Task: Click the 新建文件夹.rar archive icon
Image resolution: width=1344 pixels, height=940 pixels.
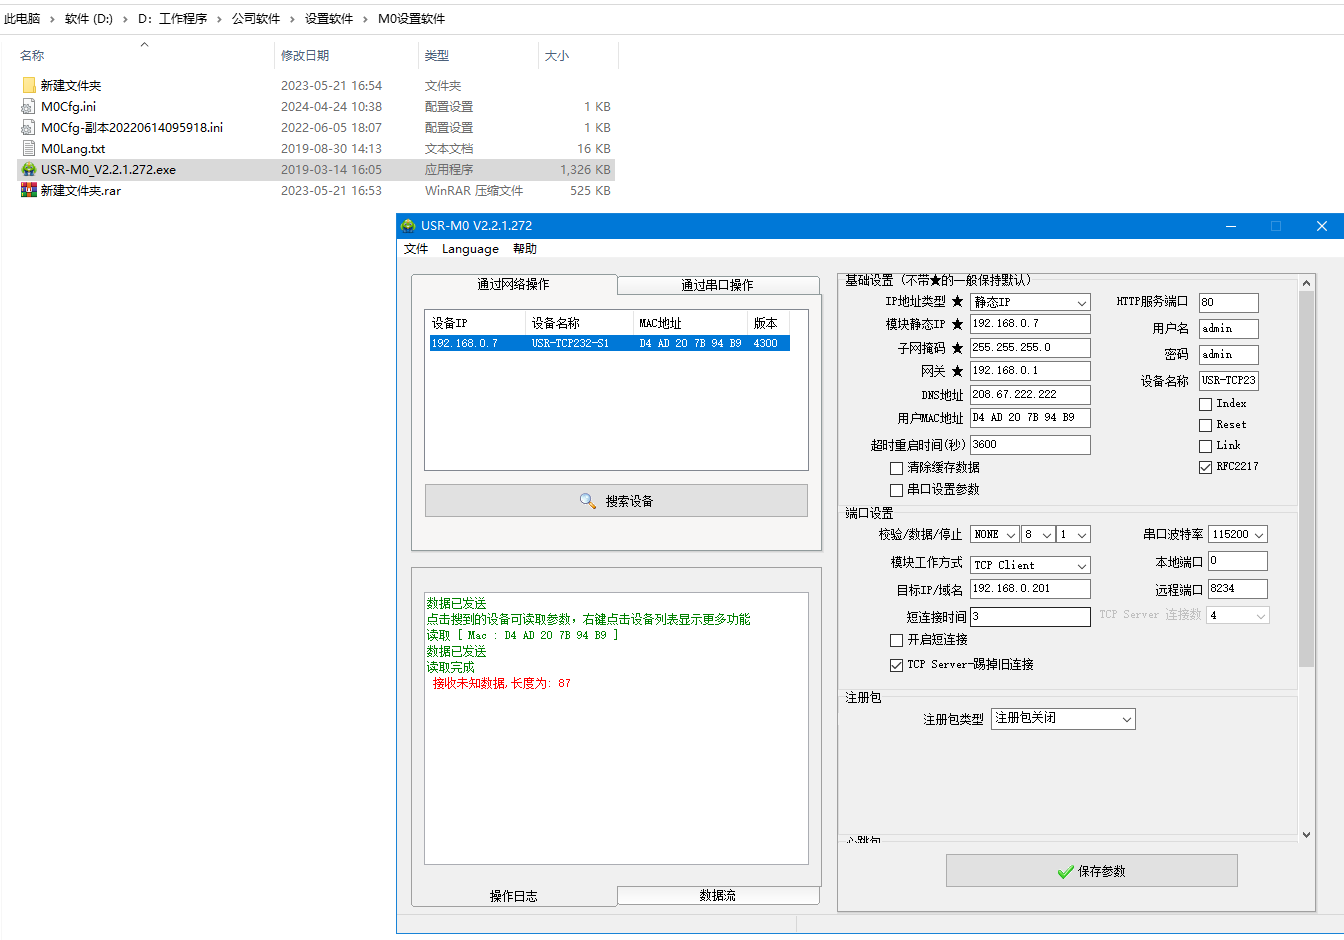Action: coord(29,190)
